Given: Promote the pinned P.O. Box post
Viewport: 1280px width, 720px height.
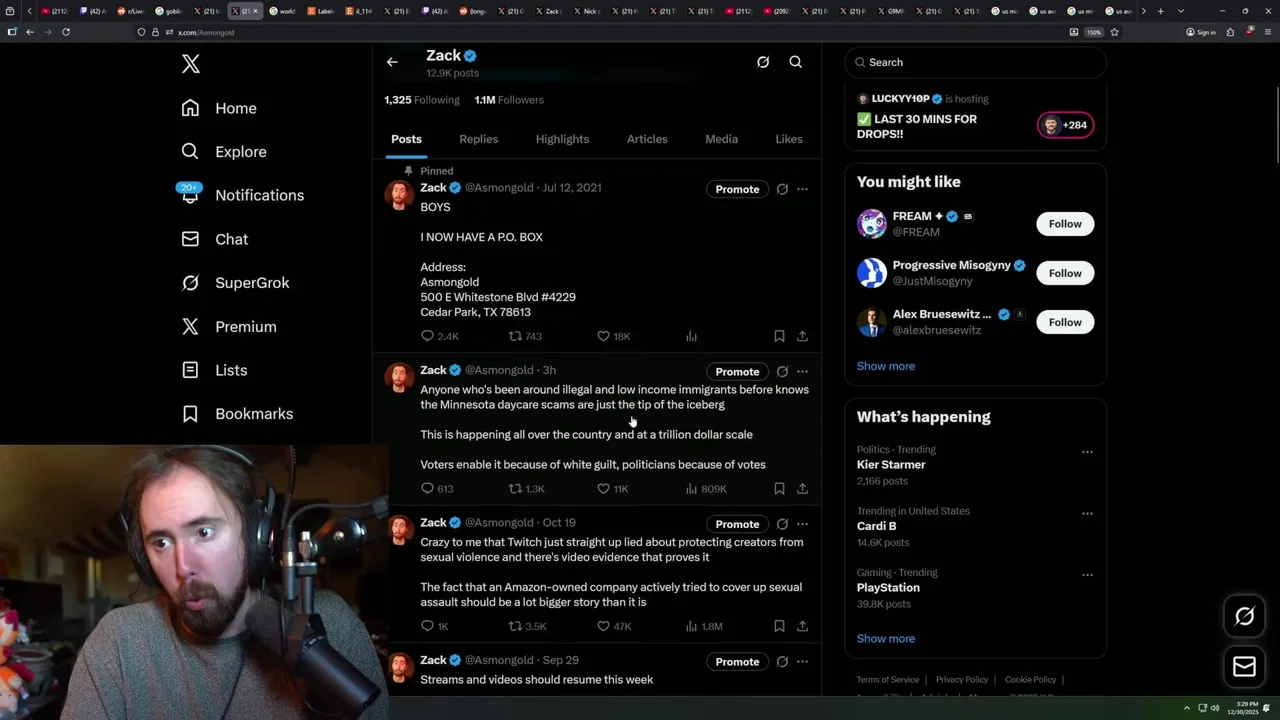Looking at the screenshot, I should pyautogui.click(x=737, y=189).
